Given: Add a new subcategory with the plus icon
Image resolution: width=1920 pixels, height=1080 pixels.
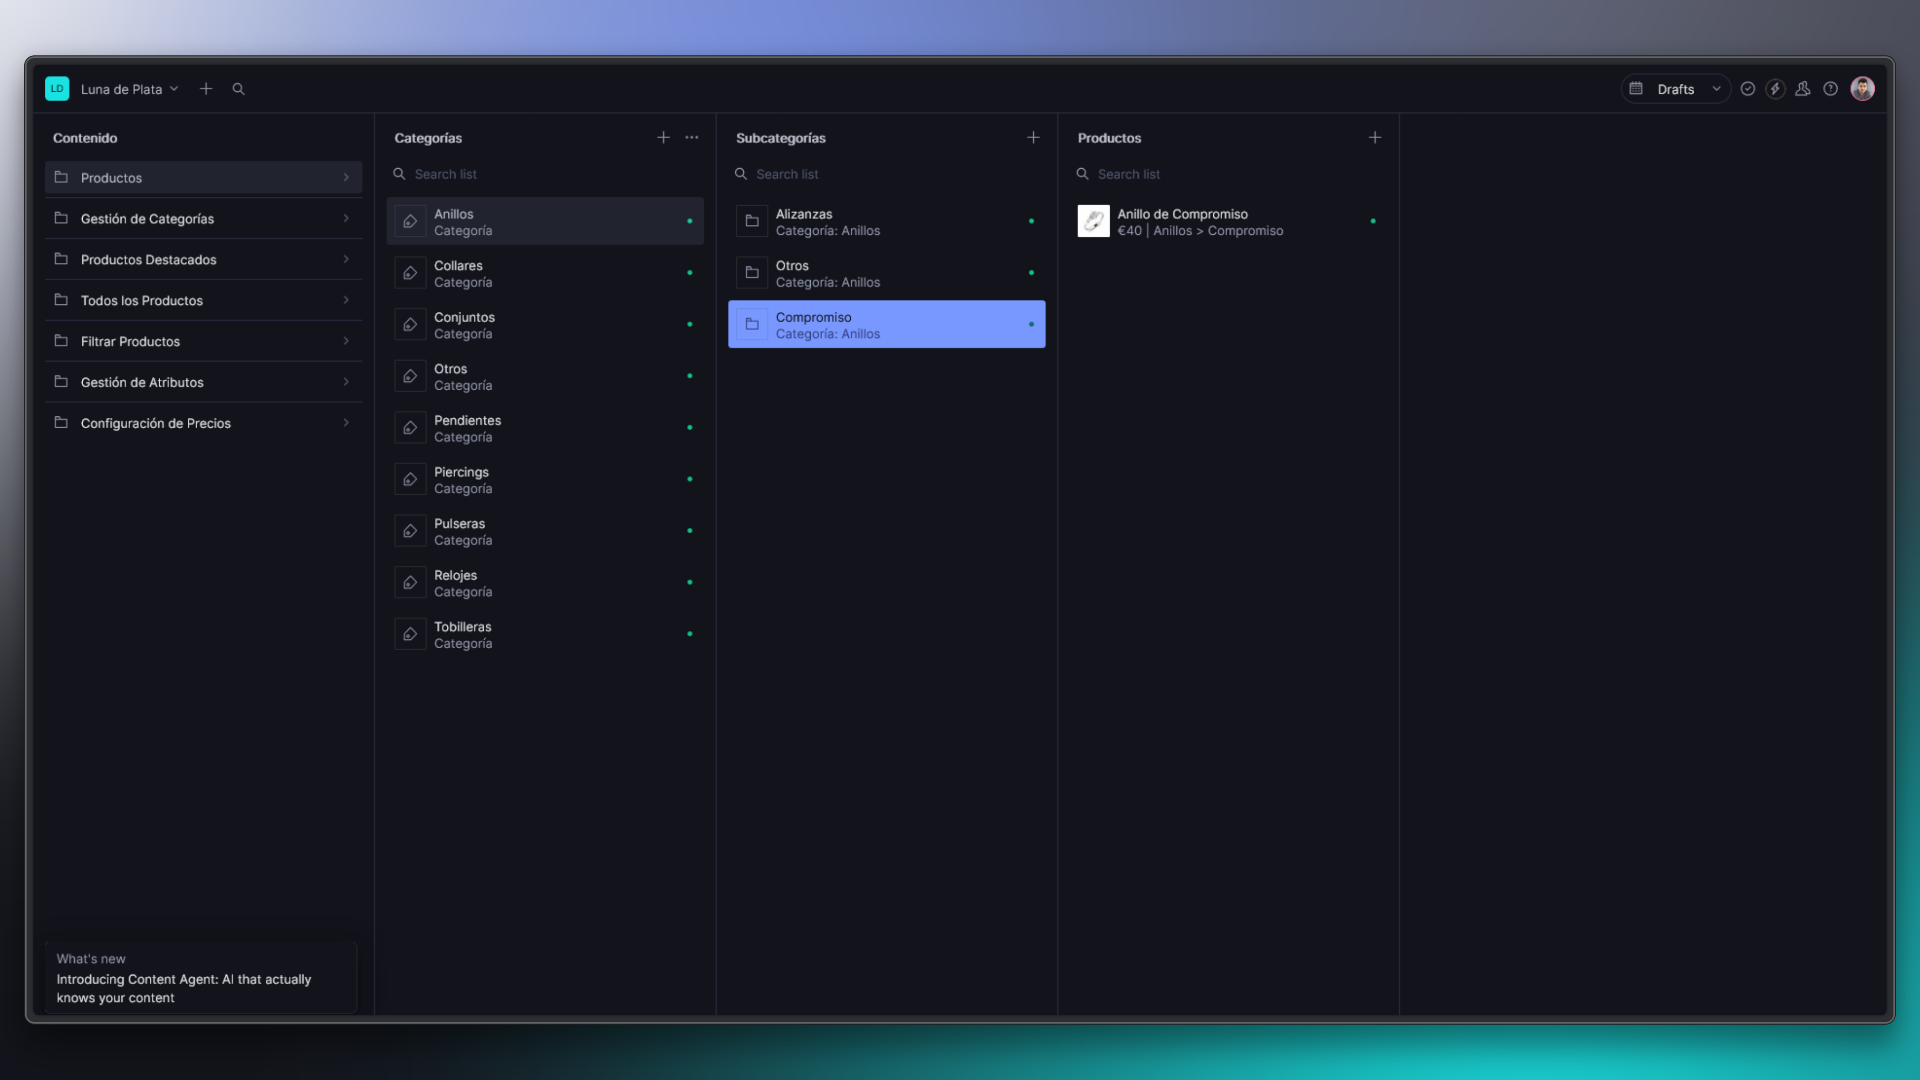Looking at the screenshot, I should click(1033, 137).
